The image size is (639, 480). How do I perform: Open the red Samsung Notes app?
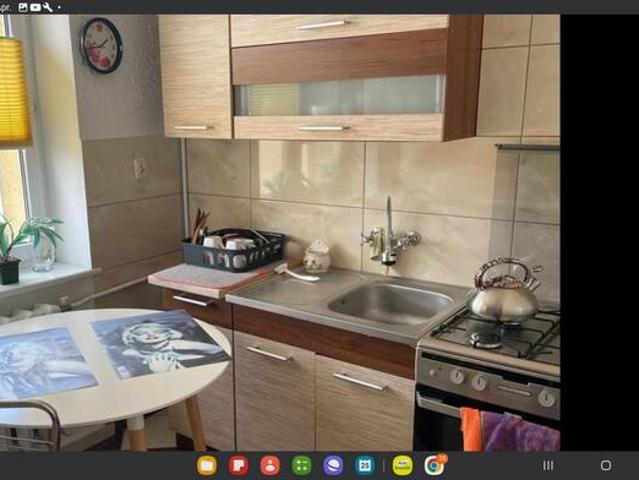239,465
